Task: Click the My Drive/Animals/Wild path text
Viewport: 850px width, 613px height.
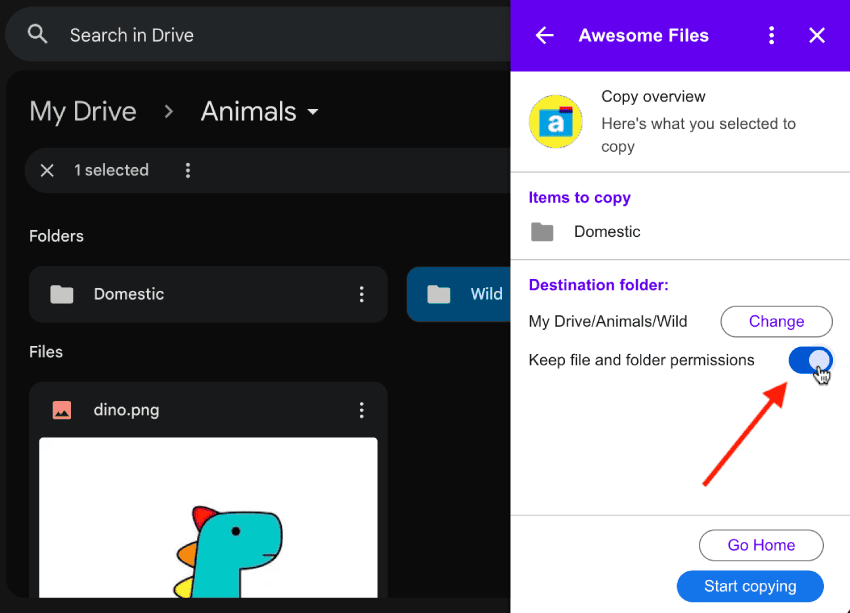Action: click(608, 321)
